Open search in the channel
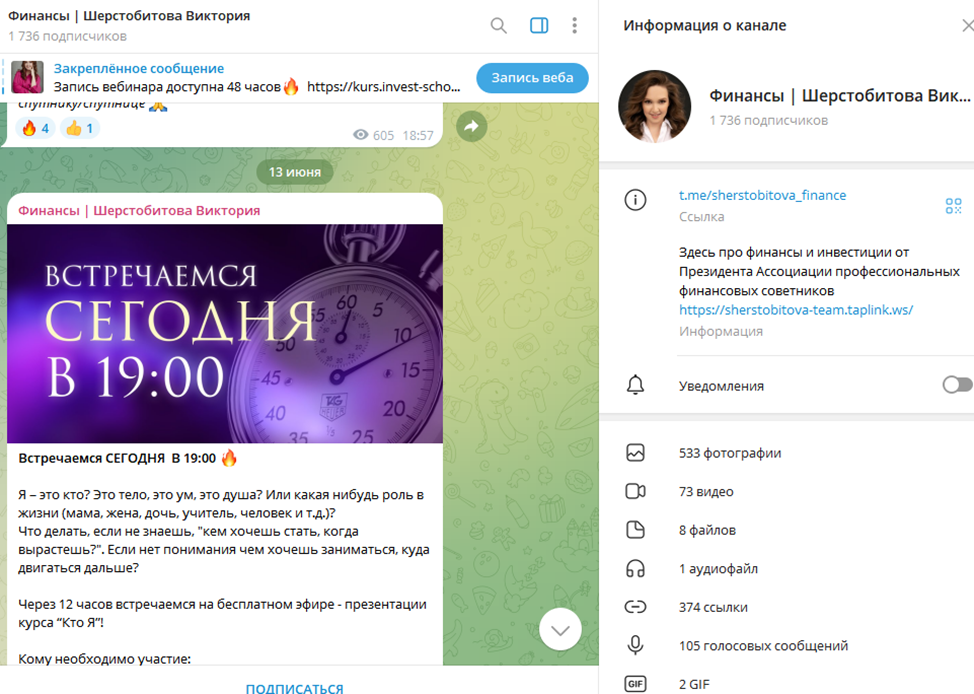This screenshot has height=694, width=974. click(x=498, y=25)
